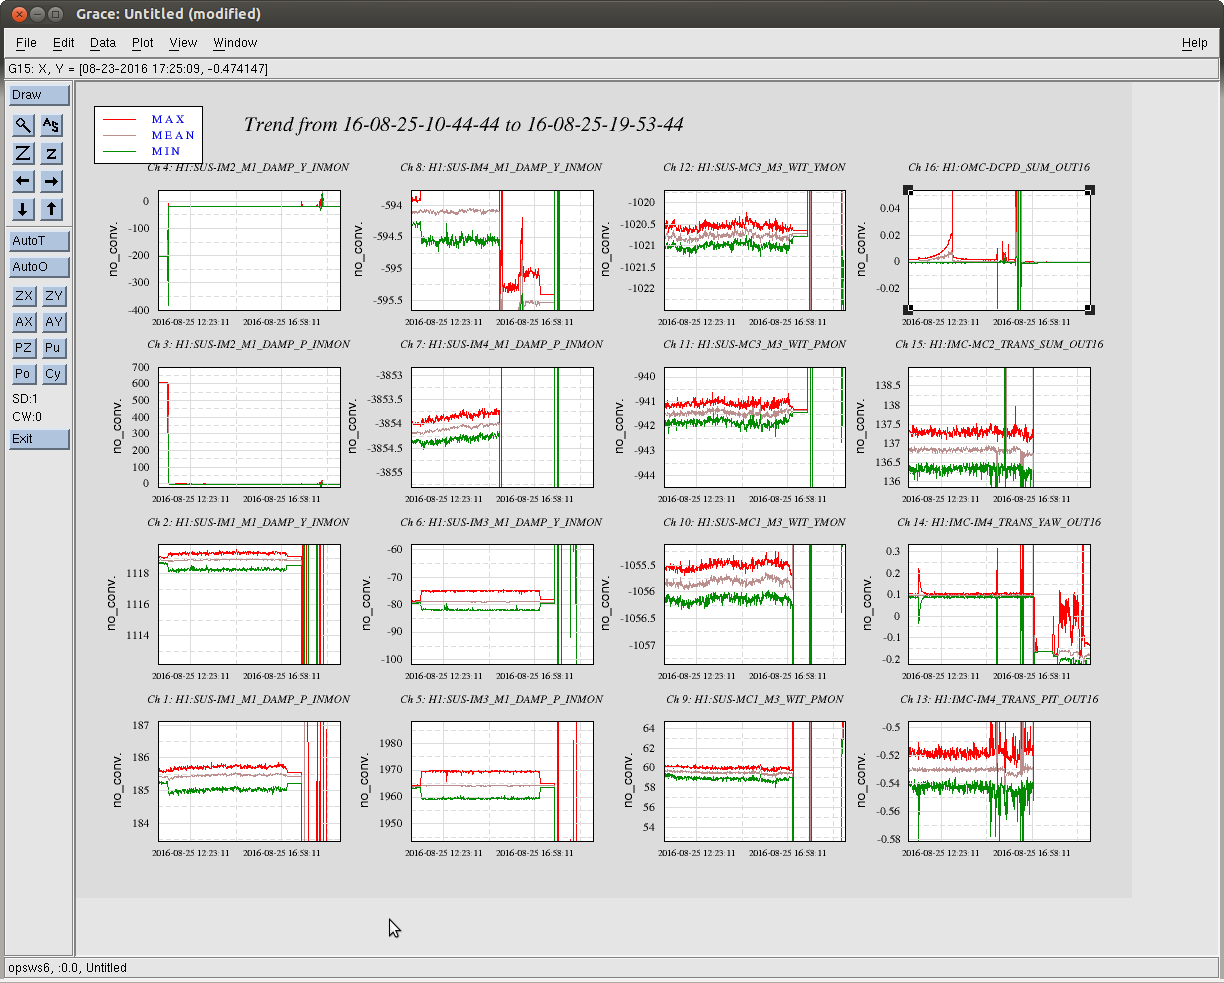Click the no_conv. axis label of Ch 4
The height and width of the screenshot is (983, 1224).
click(115, 248)
